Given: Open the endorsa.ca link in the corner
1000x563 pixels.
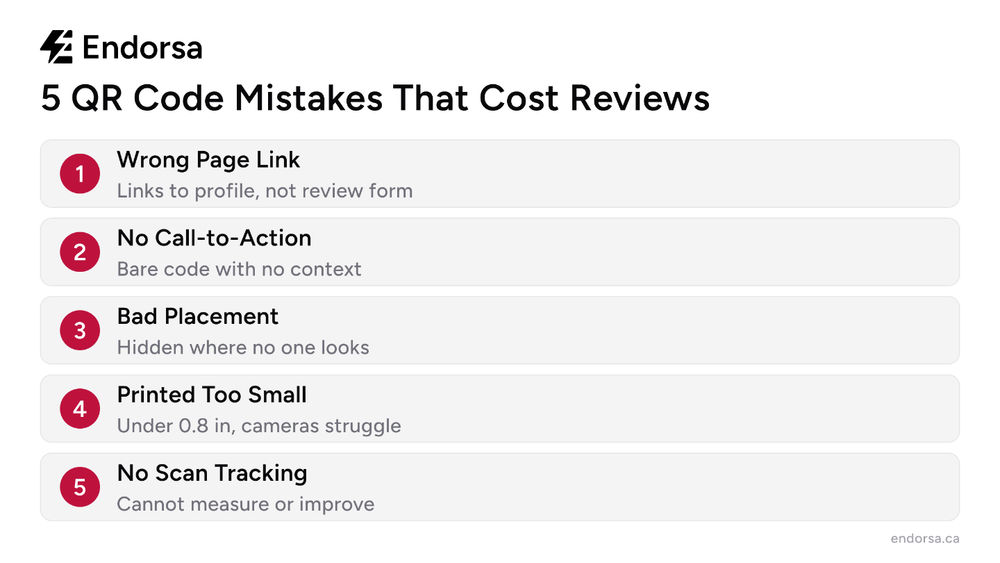Looking at the screenshot, I should (x=925, y=538).
